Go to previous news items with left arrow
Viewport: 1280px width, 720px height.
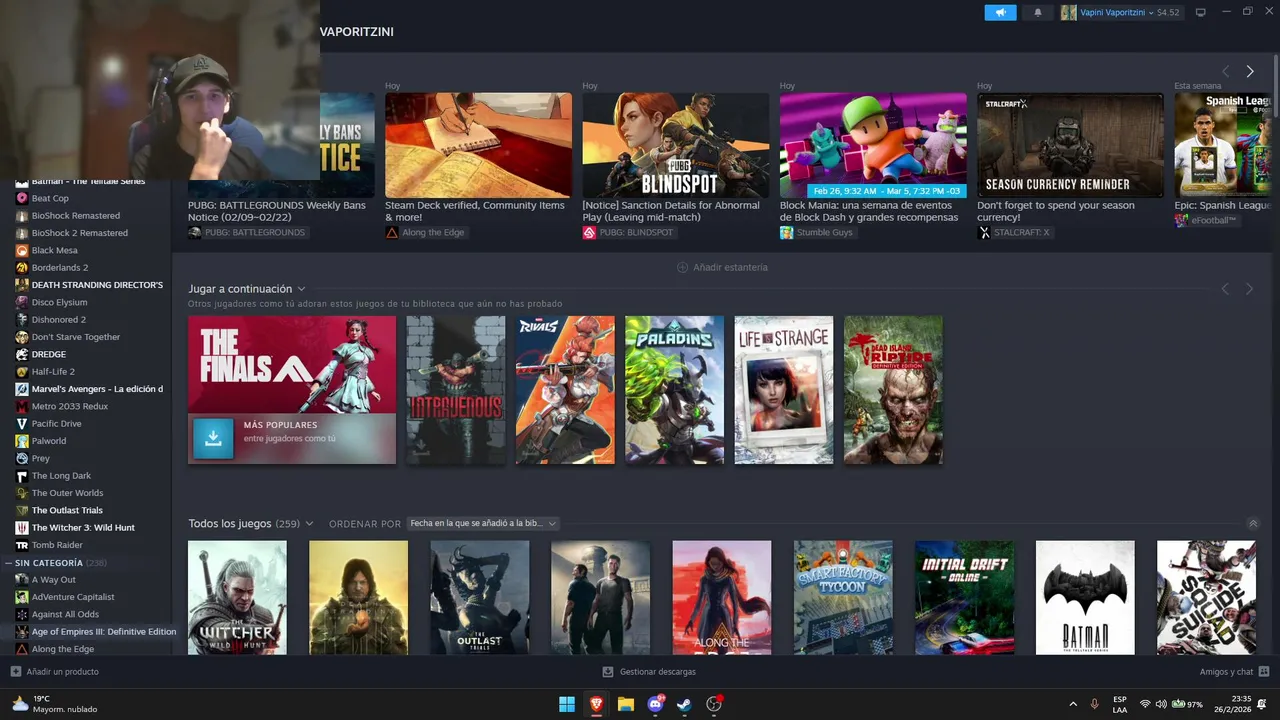[1225, 71]
